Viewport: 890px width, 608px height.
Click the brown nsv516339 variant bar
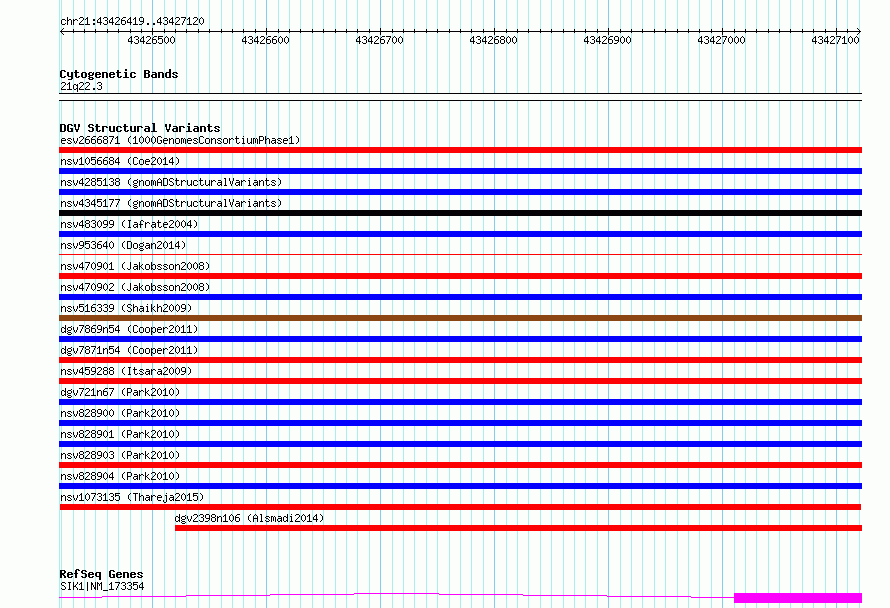pyautogui.click(x=460, y=318)
